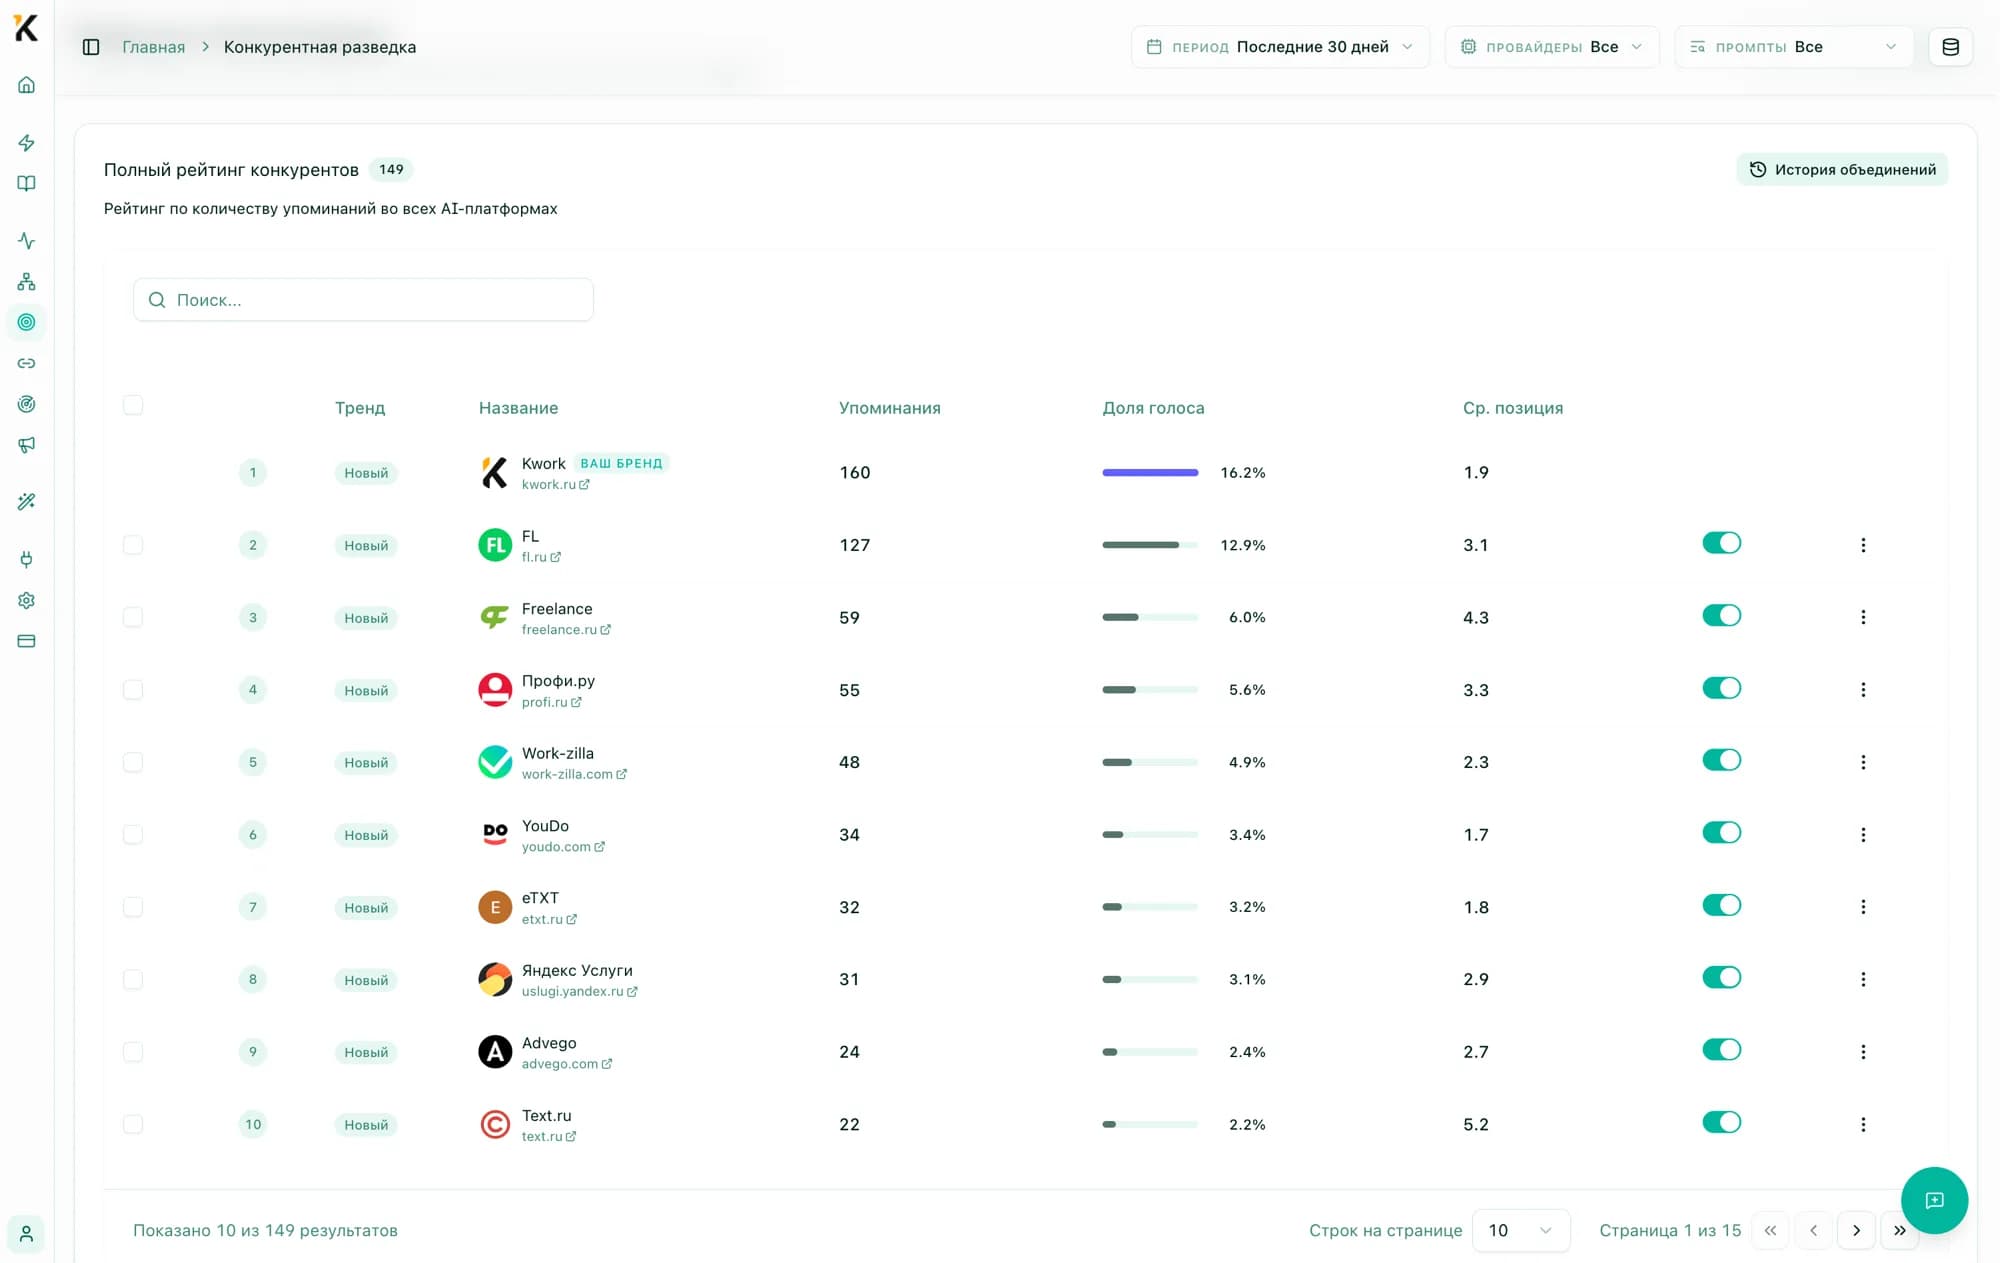
Task: Click mentions value 160 for Kwork
Action: click(x=855, y=472)
